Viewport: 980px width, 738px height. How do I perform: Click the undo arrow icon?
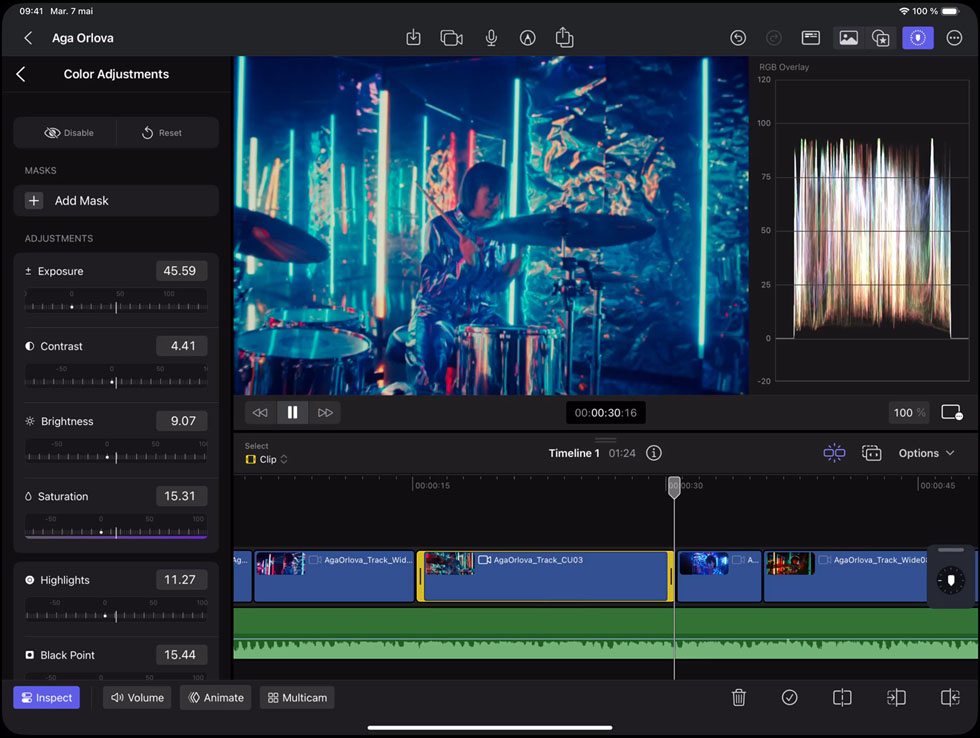(x=738, y=38)
